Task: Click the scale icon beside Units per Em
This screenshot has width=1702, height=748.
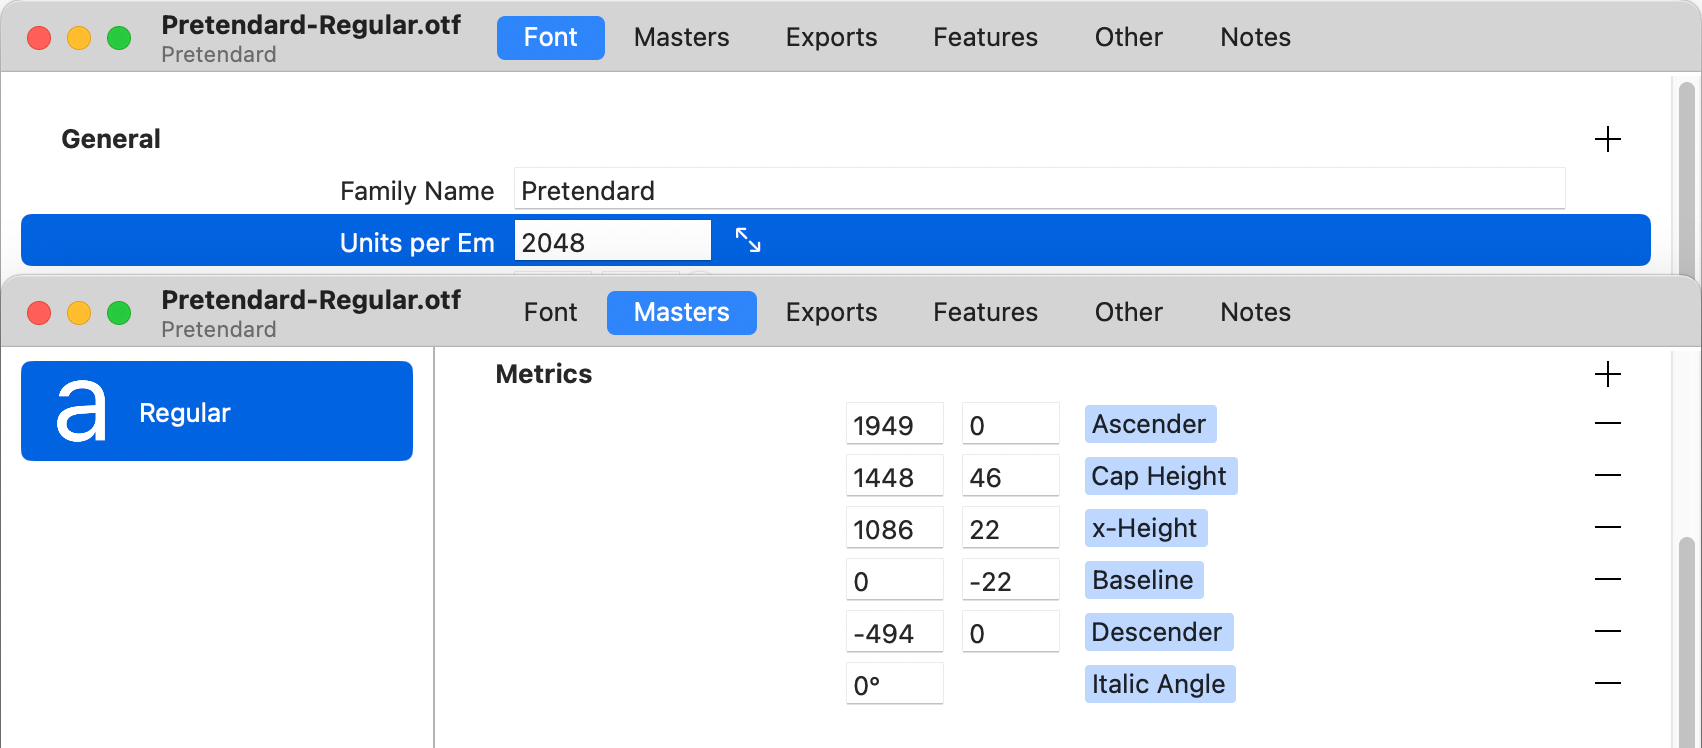Action: (x=748, y=240)
